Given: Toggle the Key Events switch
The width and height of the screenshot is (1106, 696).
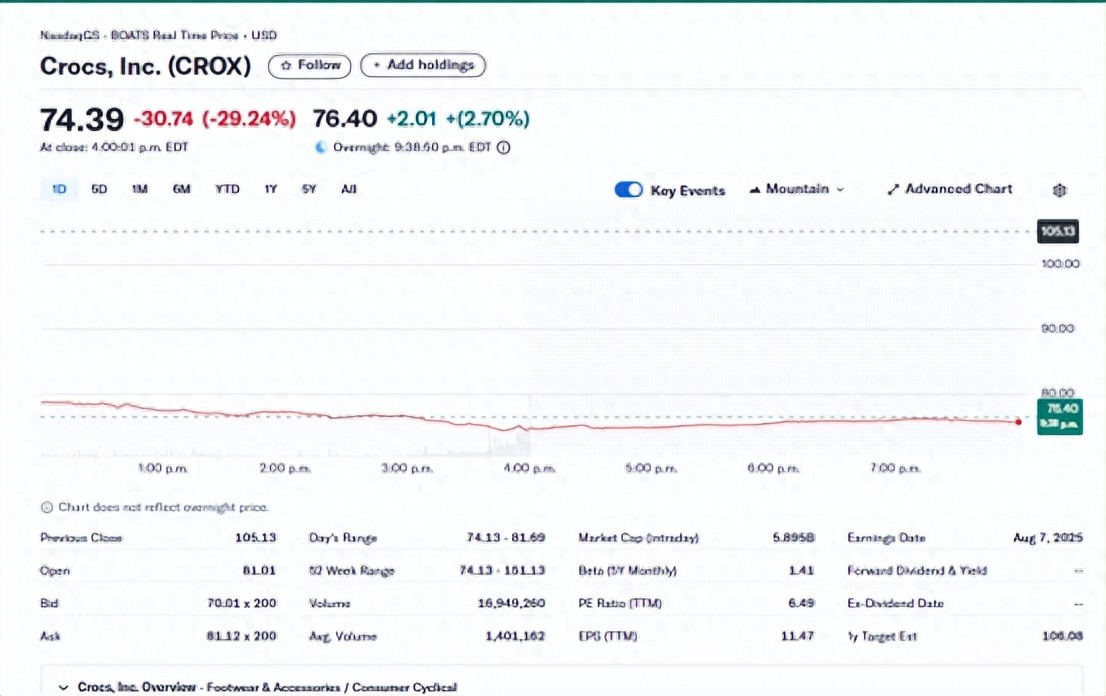Looking at the screenshot, I should coord(628,190).
